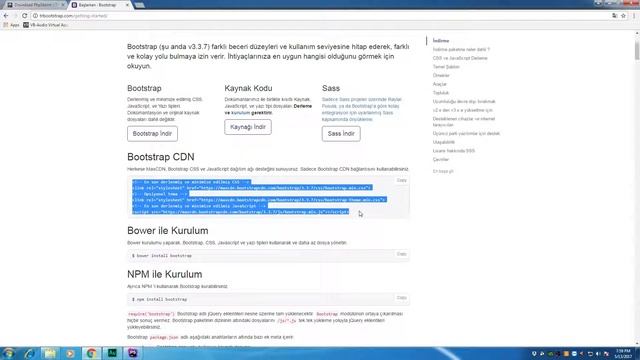Click the Bower ile Kurulum heading
Image resolution: width=640 pixels, height=360 pixels.
pos(167,231)
